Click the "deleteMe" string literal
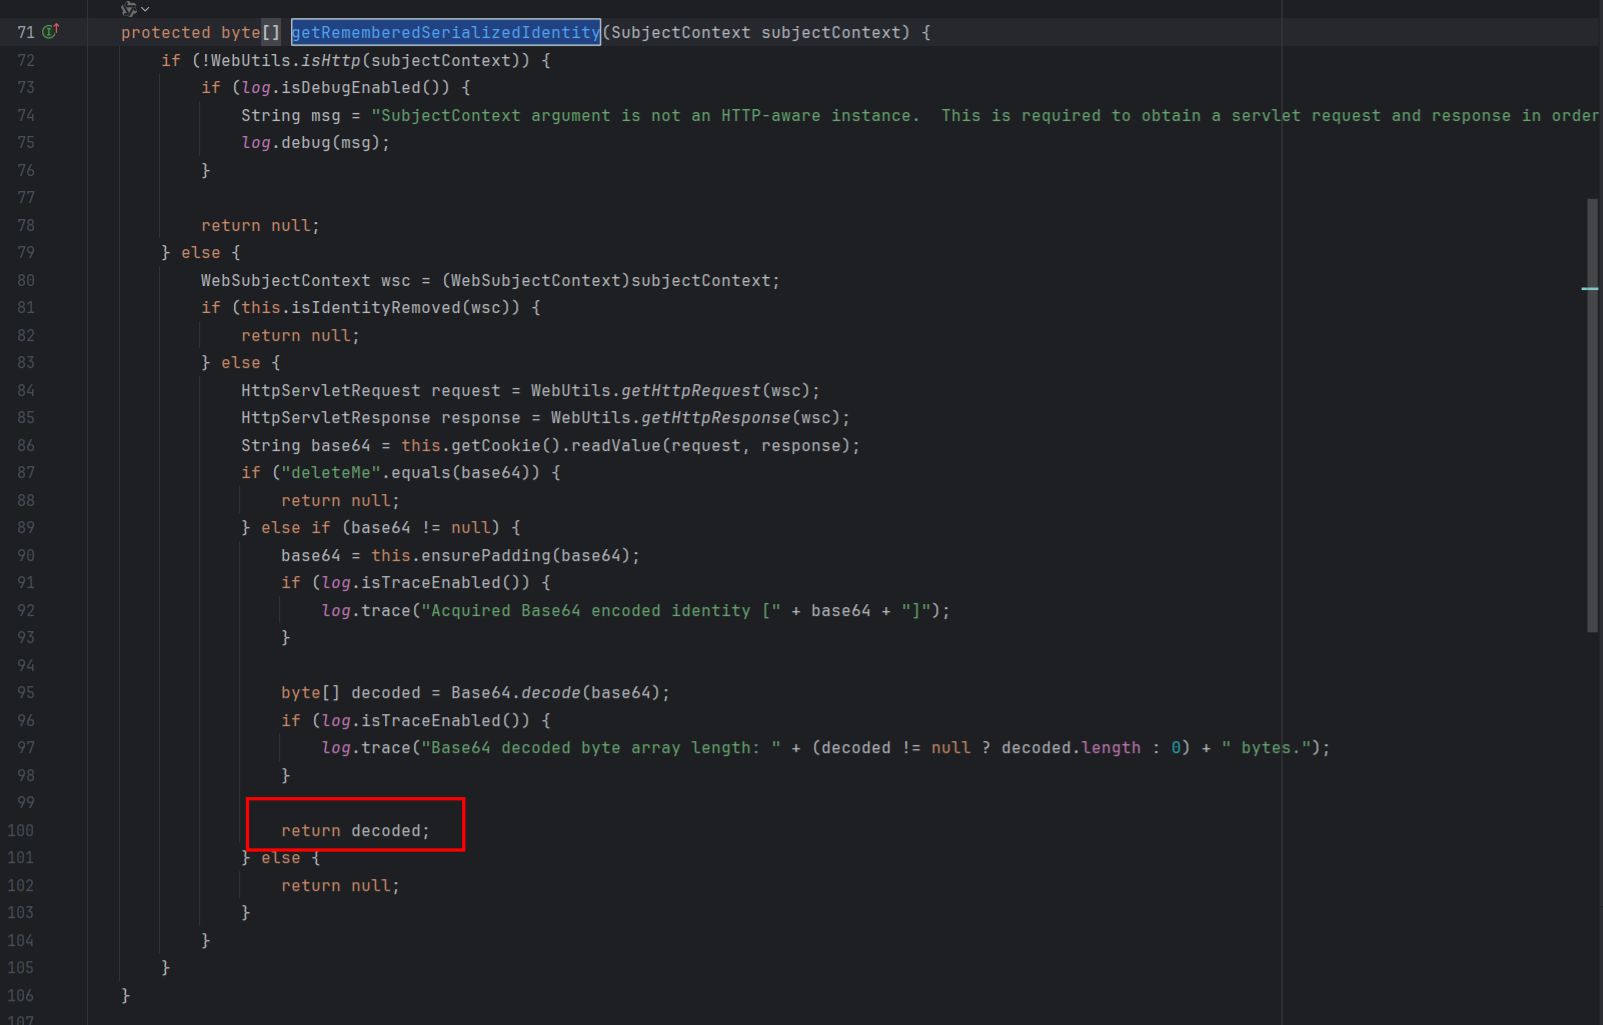Viewport: 1603px width, 1025px height. coord(331,473)
